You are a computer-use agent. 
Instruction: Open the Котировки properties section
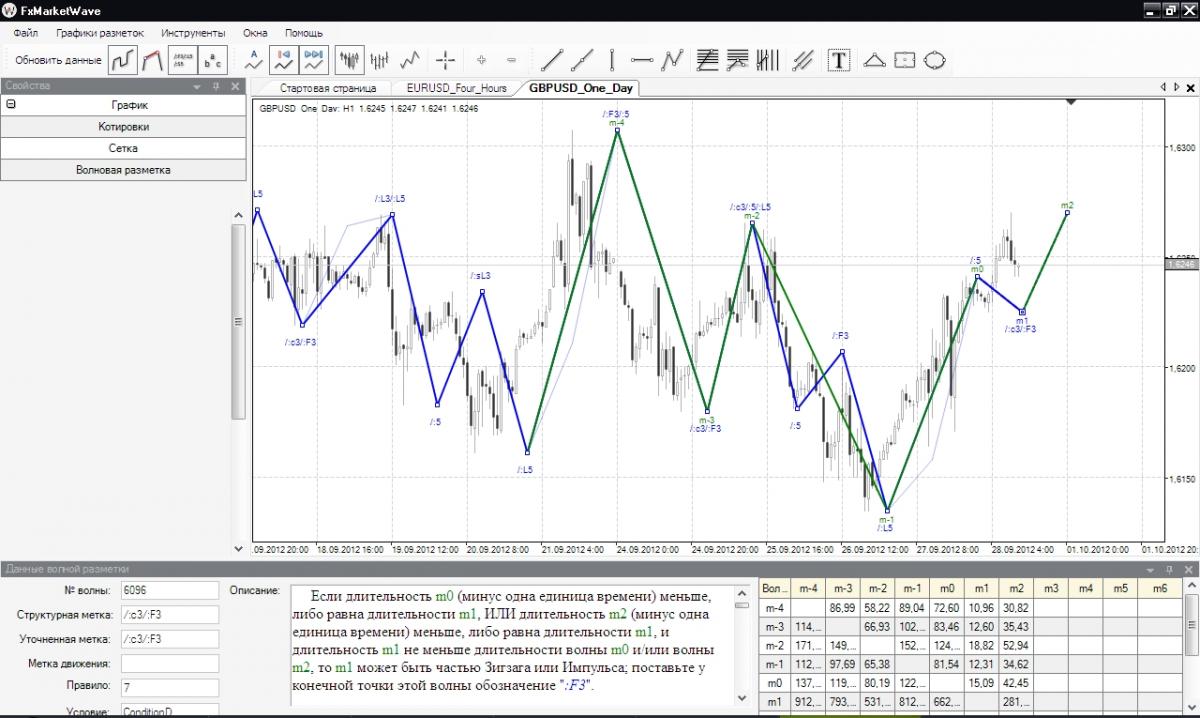click(x=123, y=126)
